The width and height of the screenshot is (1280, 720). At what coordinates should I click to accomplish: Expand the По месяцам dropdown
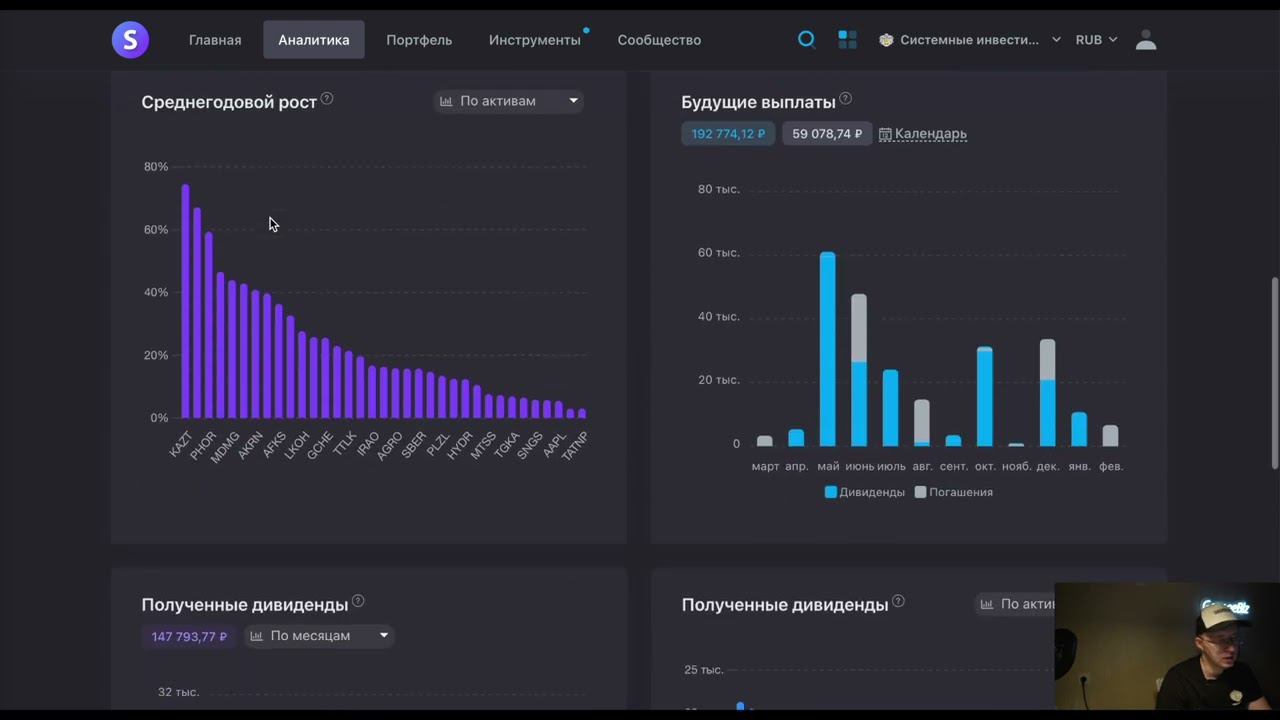tap(320, 636)
